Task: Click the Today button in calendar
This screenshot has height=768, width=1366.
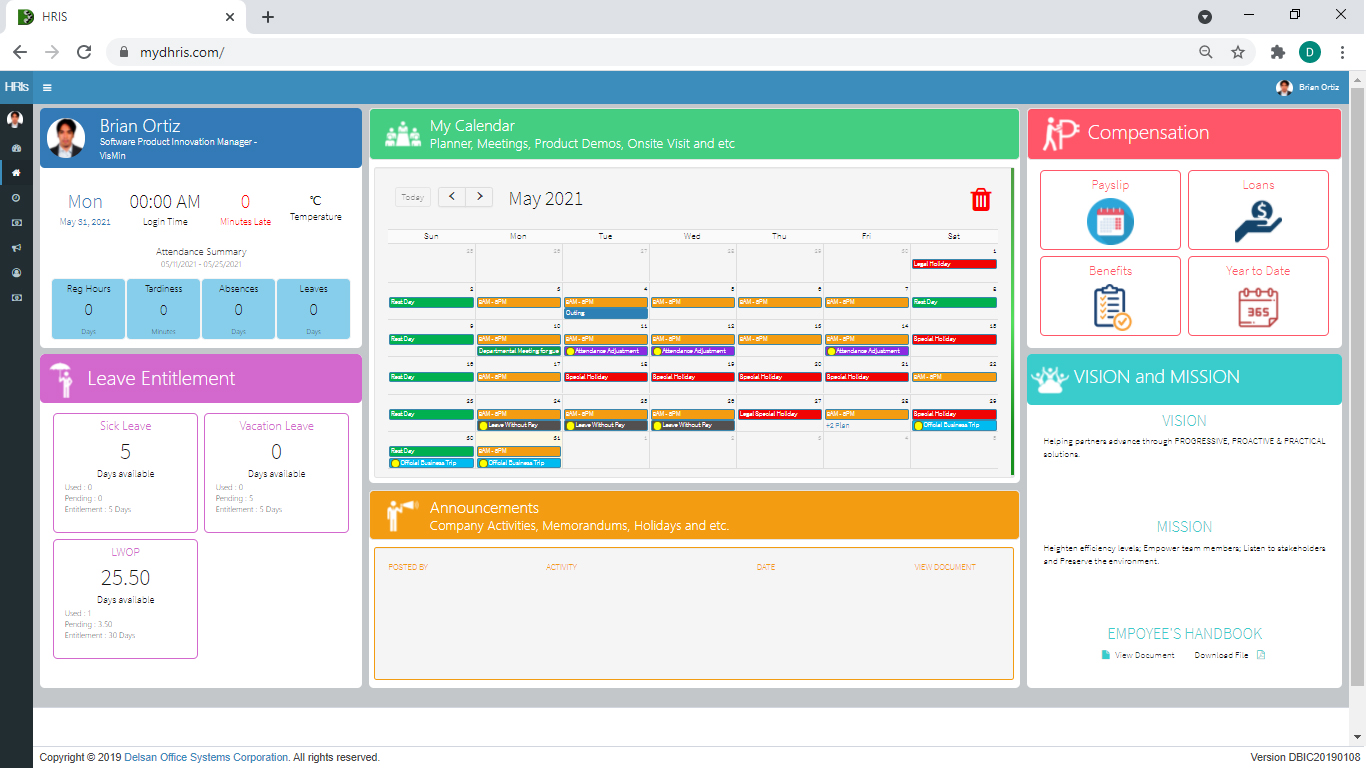Action: [x=412, y=198]
